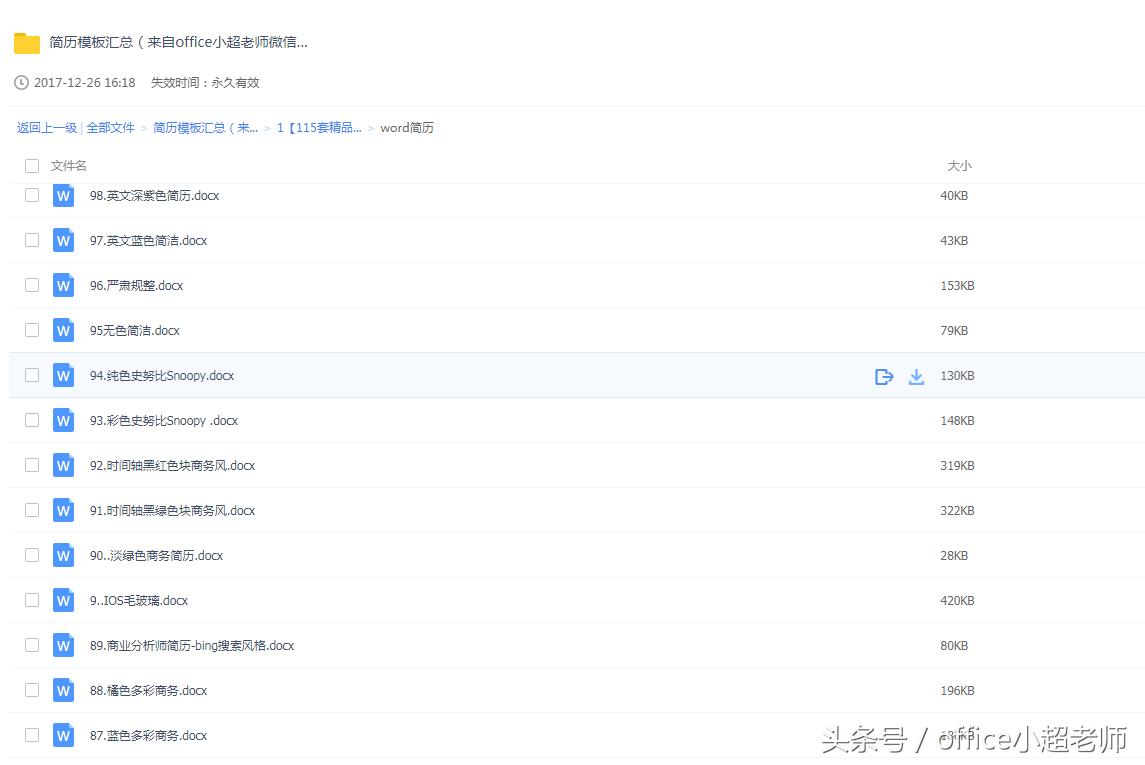This screenshot has height=765, width=1145.
Task: Open 89.商业分析师简历-bing搜索风格.docx
Action: [x=186, y=645]
